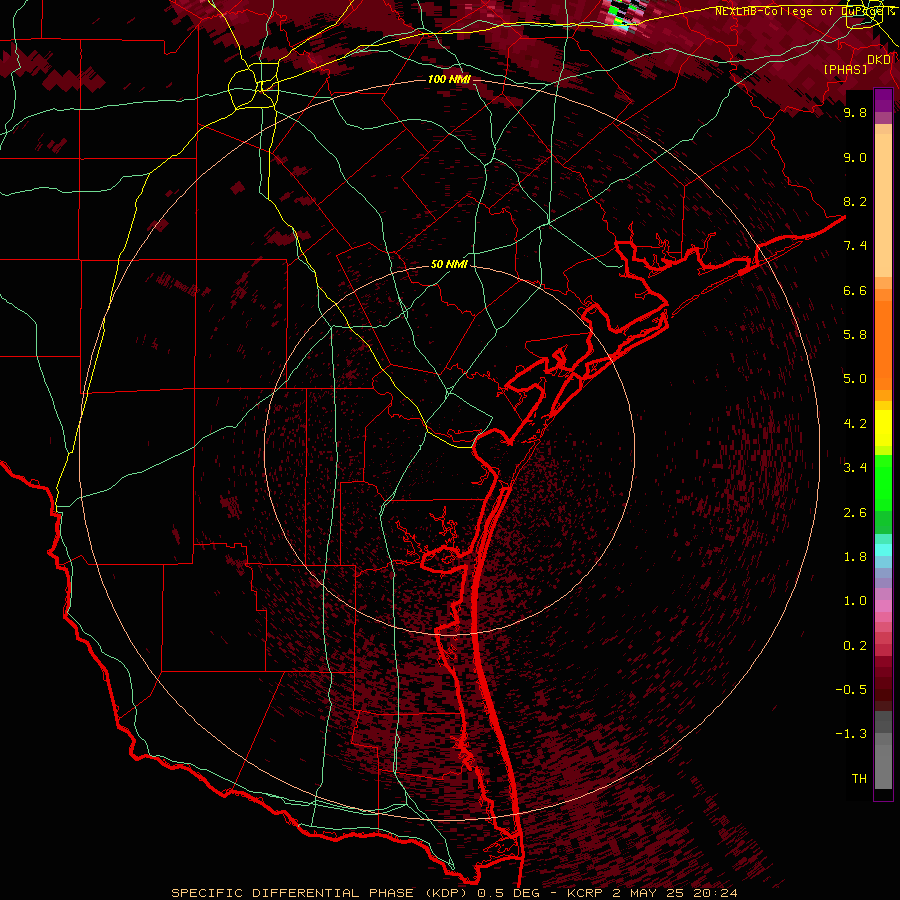Click the "-0.5" value on the scale
This screenshot has width=900, height=900.
(x=851, y=690)
